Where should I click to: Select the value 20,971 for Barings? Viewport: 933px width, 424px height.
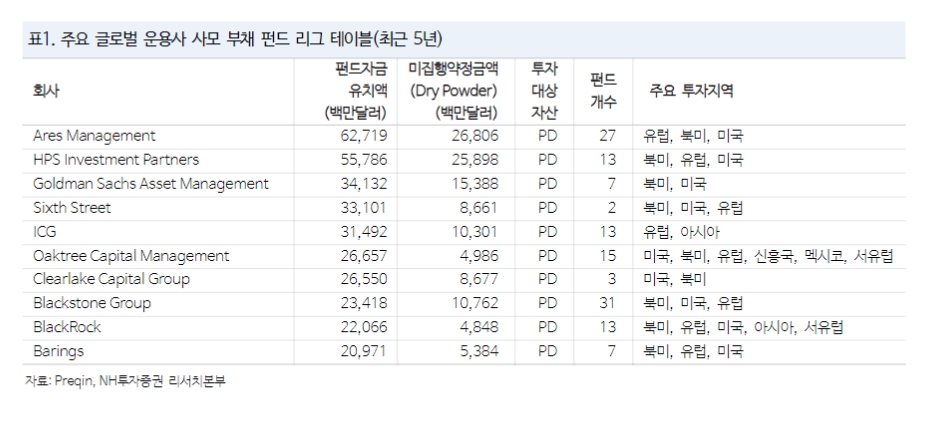pyautogui.click(x=364, y=351)
